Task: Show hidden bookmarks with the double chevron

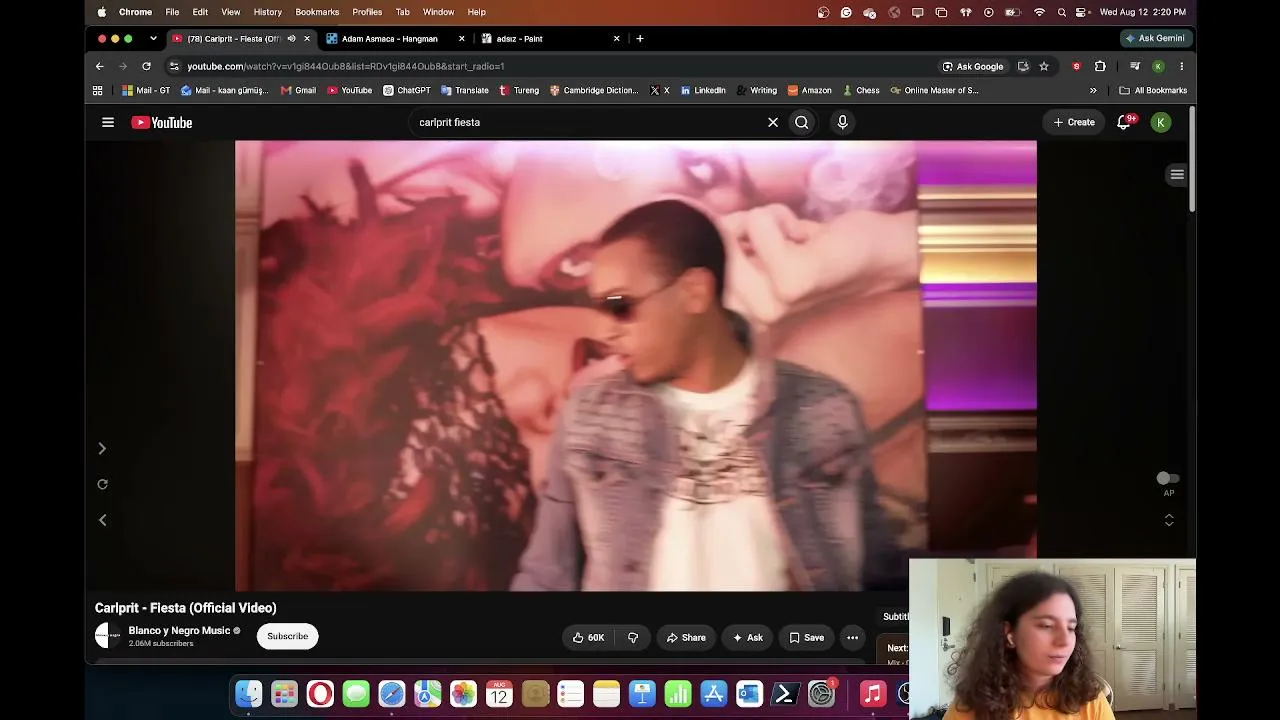Action: (x=1093, y=90)
